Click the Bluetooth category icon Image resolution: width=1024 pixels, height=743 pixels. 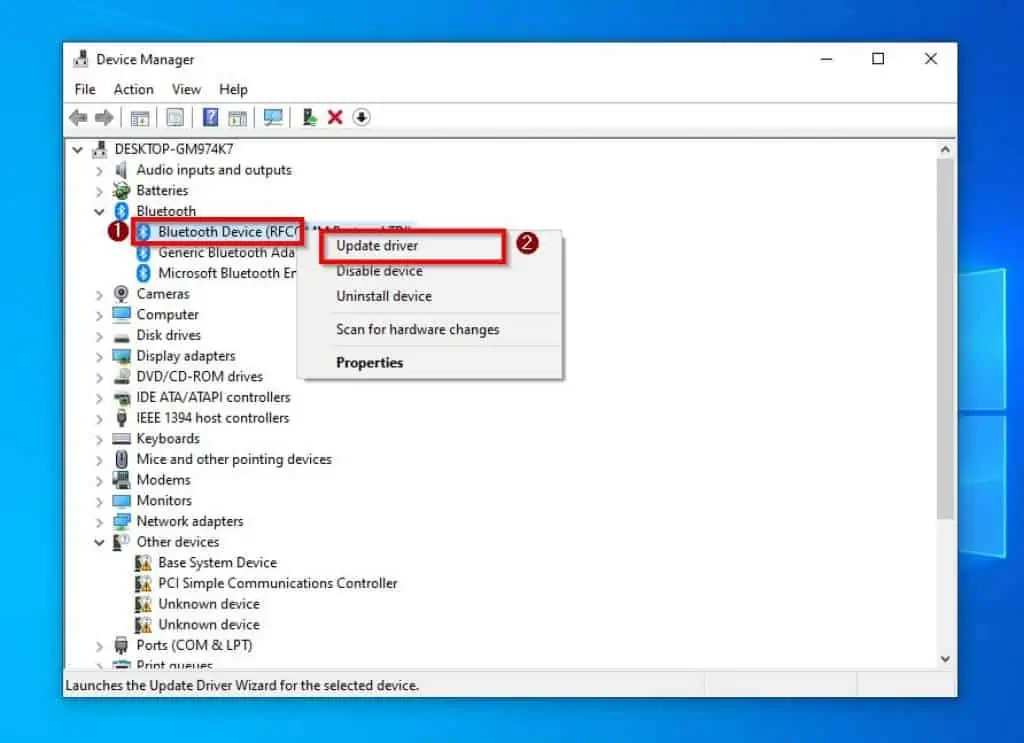tap(121, 211)
